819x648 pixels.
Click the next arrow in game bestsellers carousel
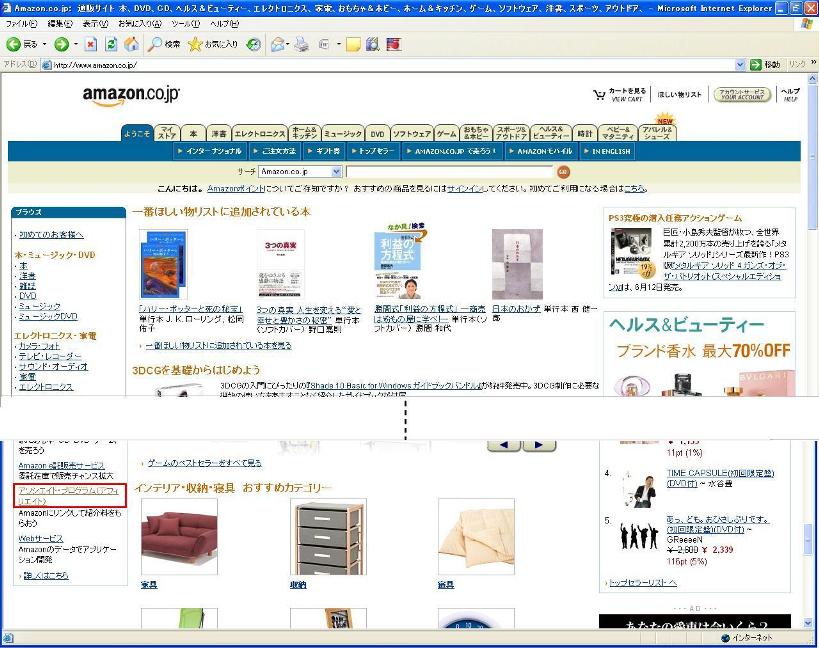tap(539, 445)
